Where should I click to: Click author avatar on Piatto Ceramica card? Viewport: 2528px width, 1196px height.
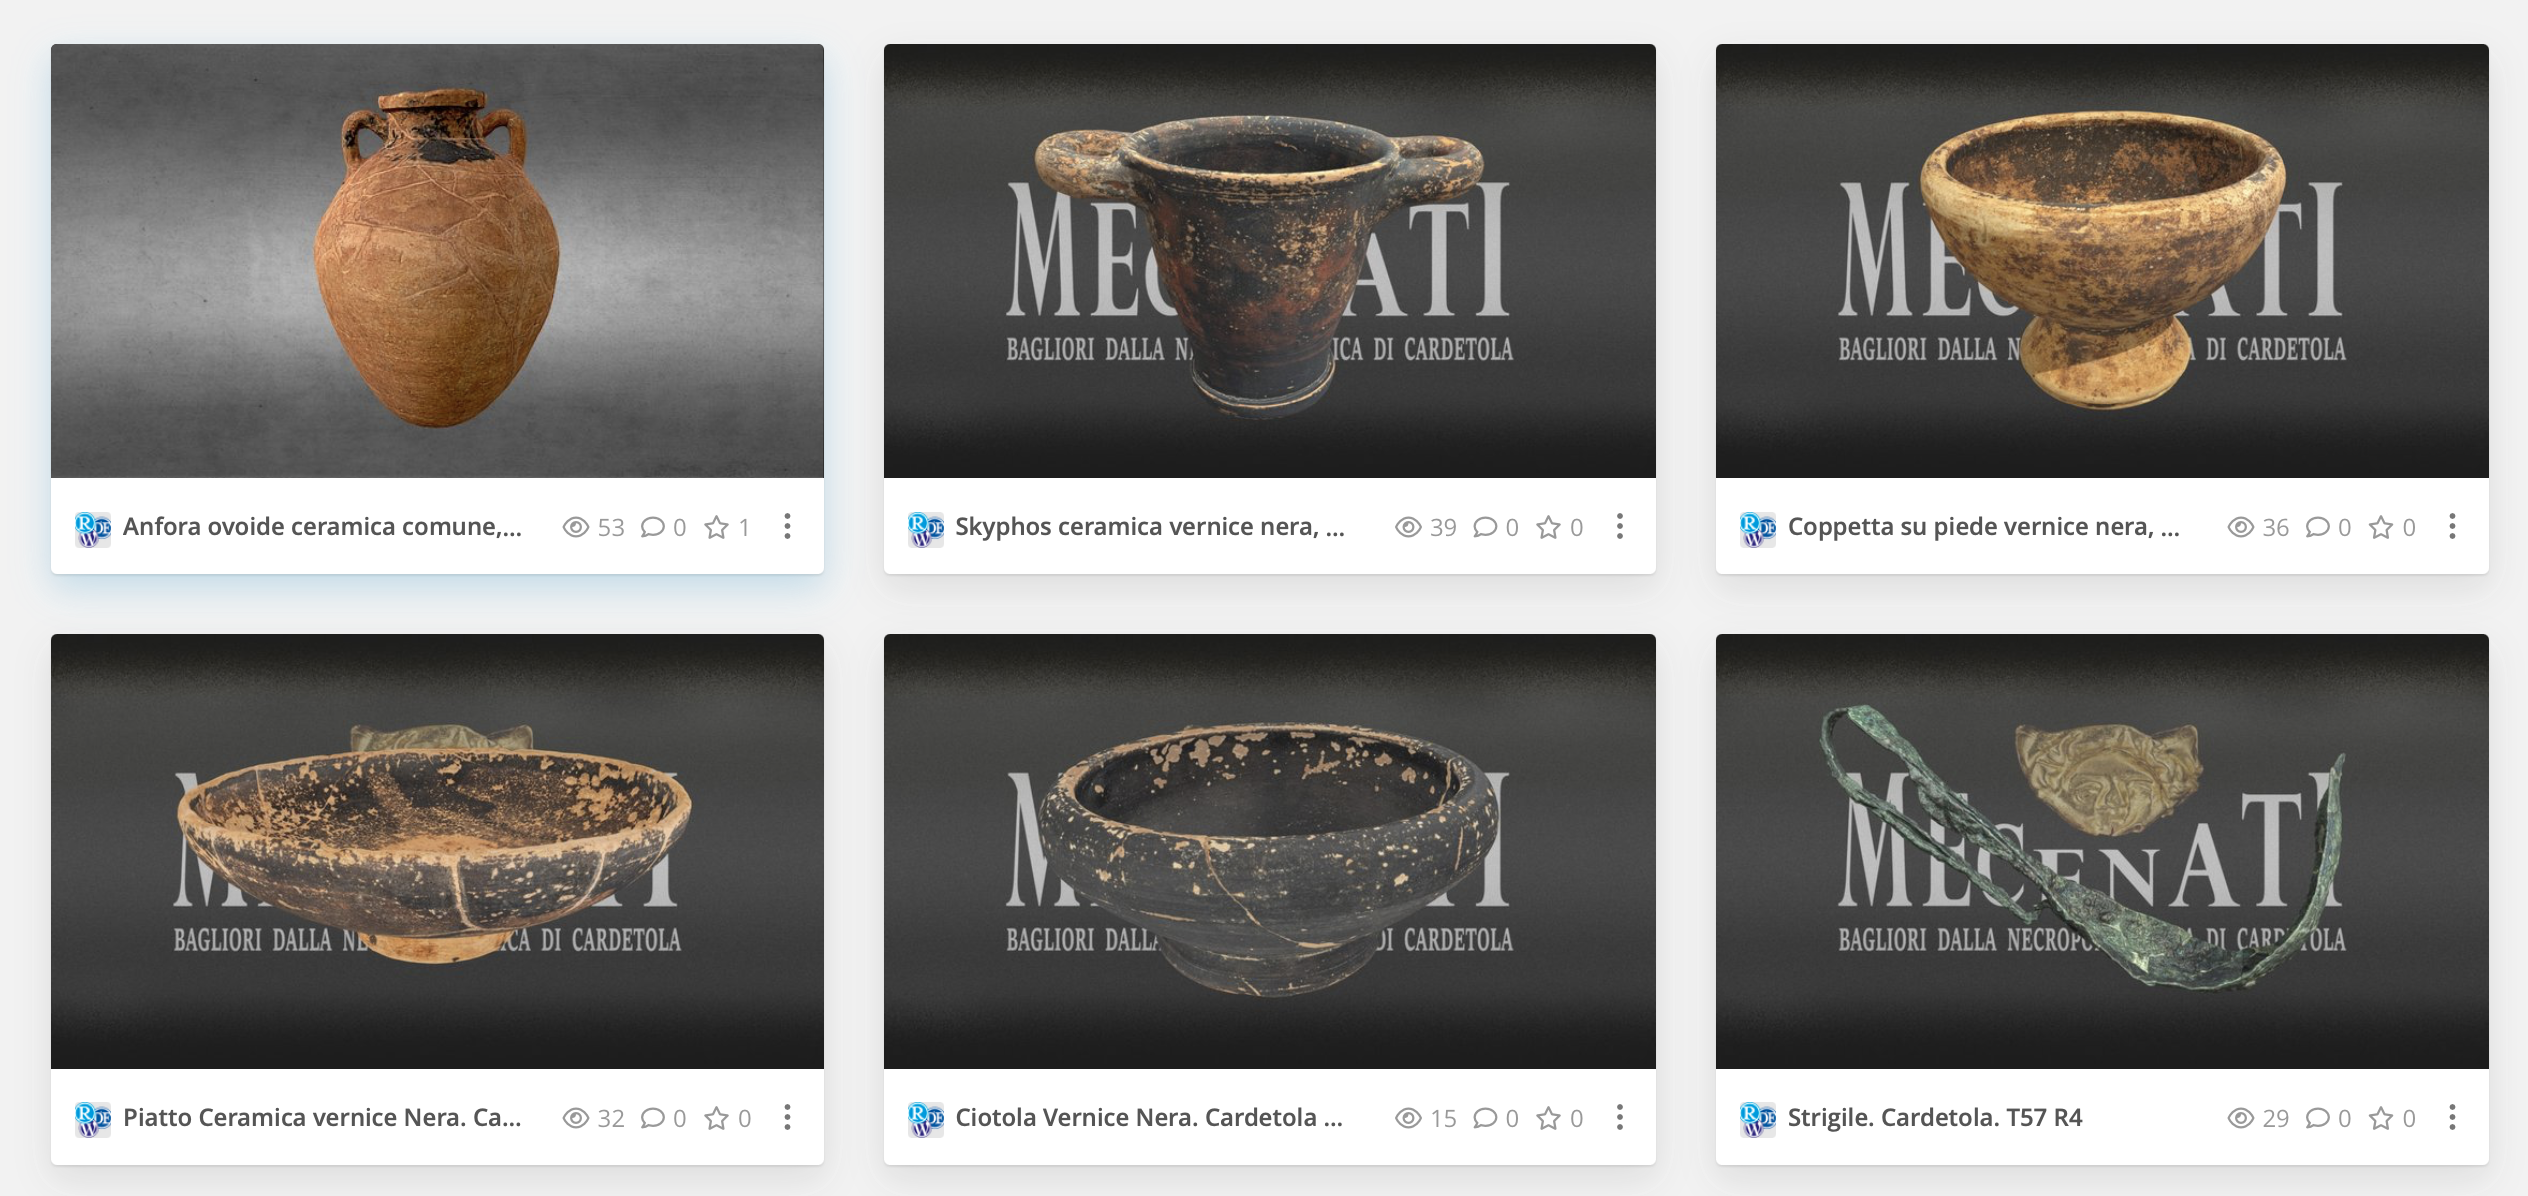(x=93, y=1119)
